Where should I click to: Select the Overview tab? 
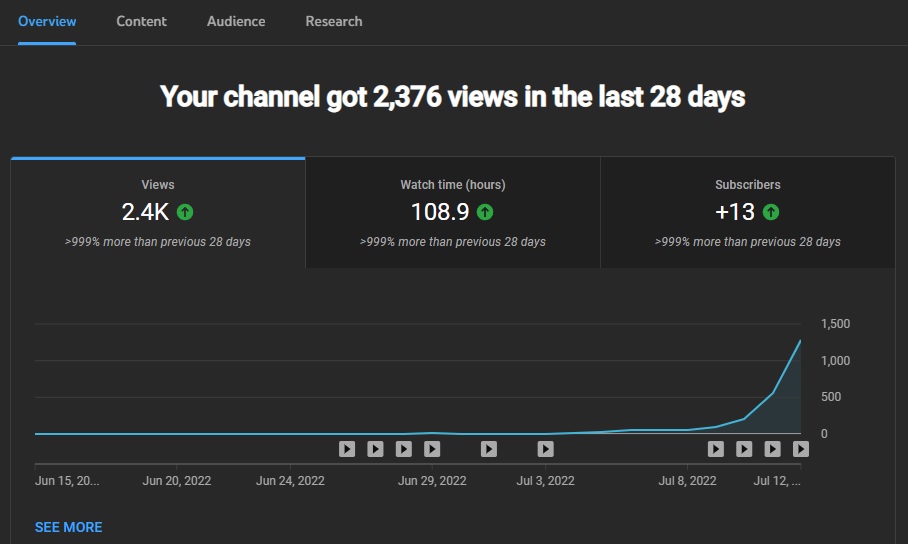click(x=47, y=21)
